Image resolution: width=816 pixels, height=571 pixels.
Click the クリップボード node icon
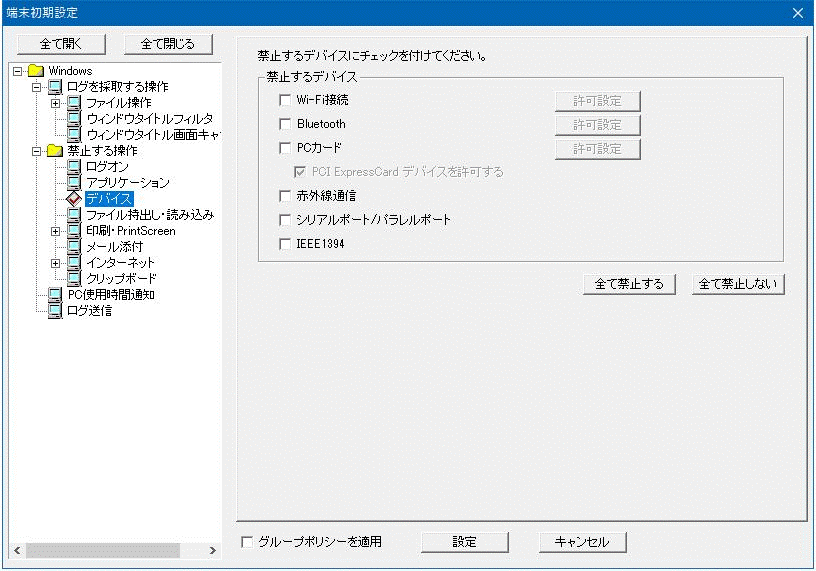point(74,278)
